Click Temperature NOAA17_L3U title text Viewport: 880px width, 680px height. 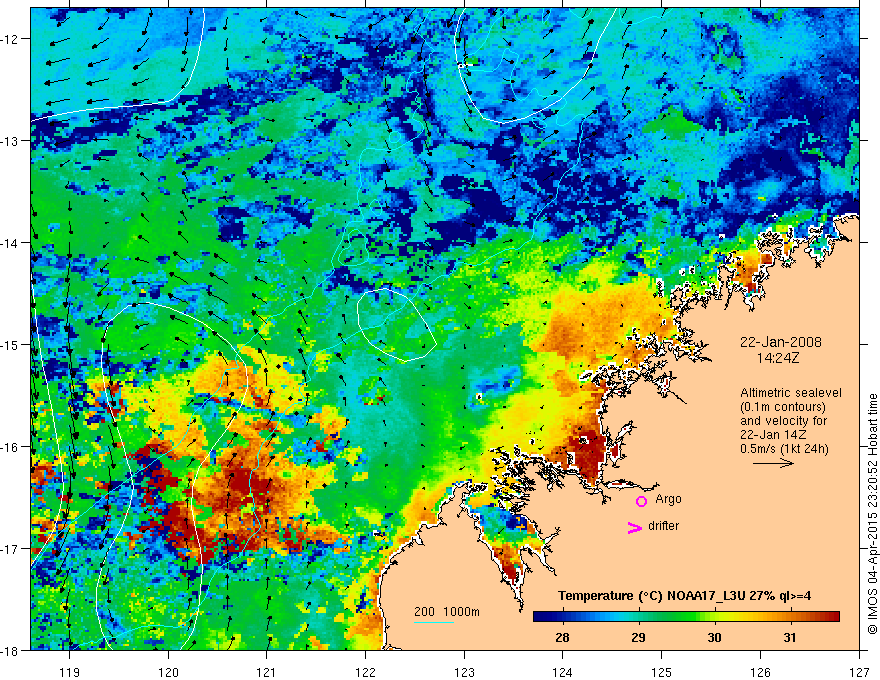tap(684, 596)
